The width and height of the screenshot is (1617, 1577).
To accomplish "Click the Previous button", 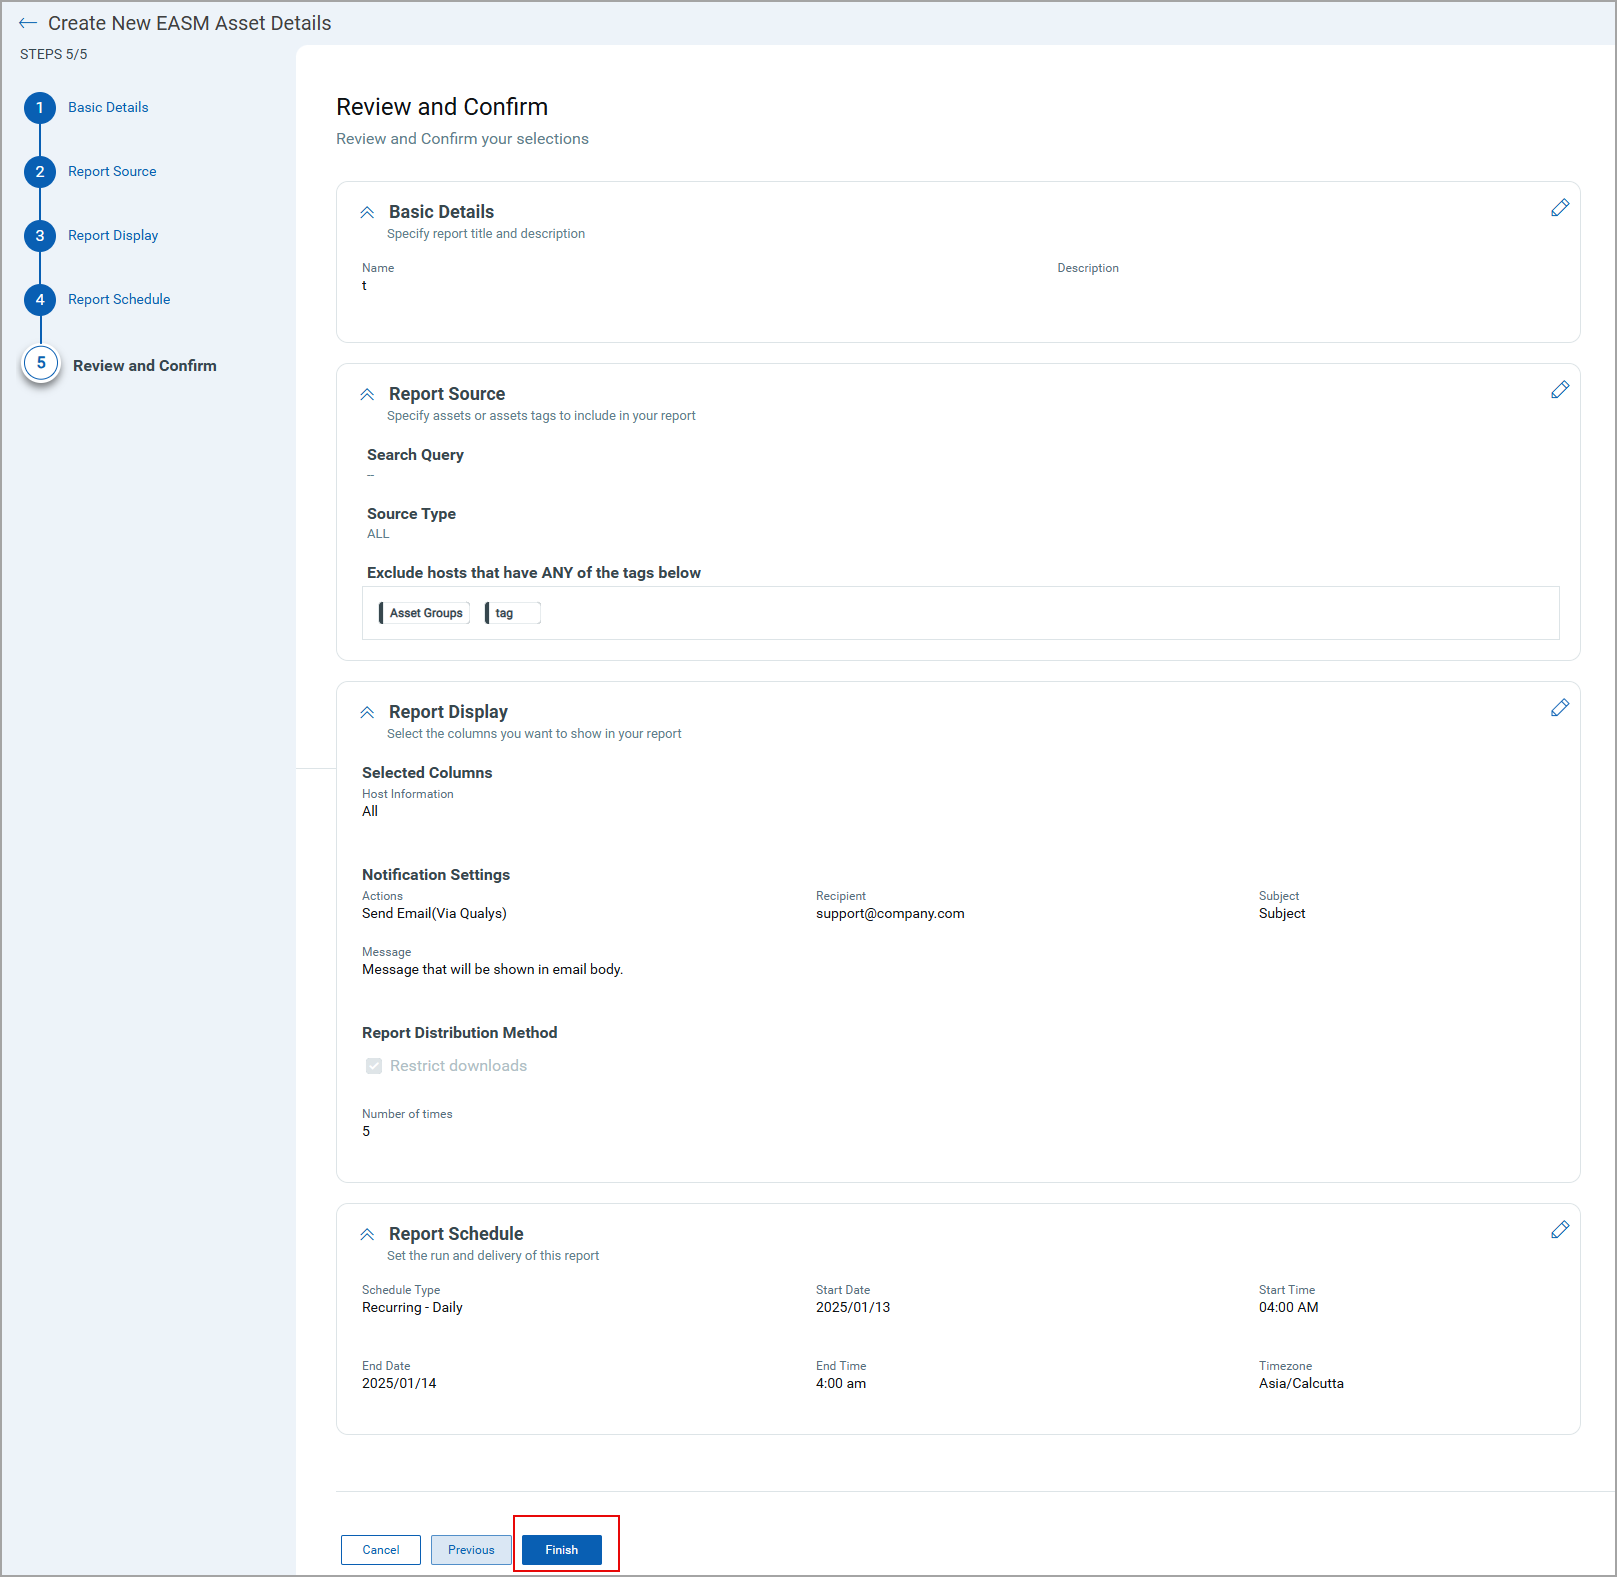I will pyautogui.click(x=470, y=1549).
